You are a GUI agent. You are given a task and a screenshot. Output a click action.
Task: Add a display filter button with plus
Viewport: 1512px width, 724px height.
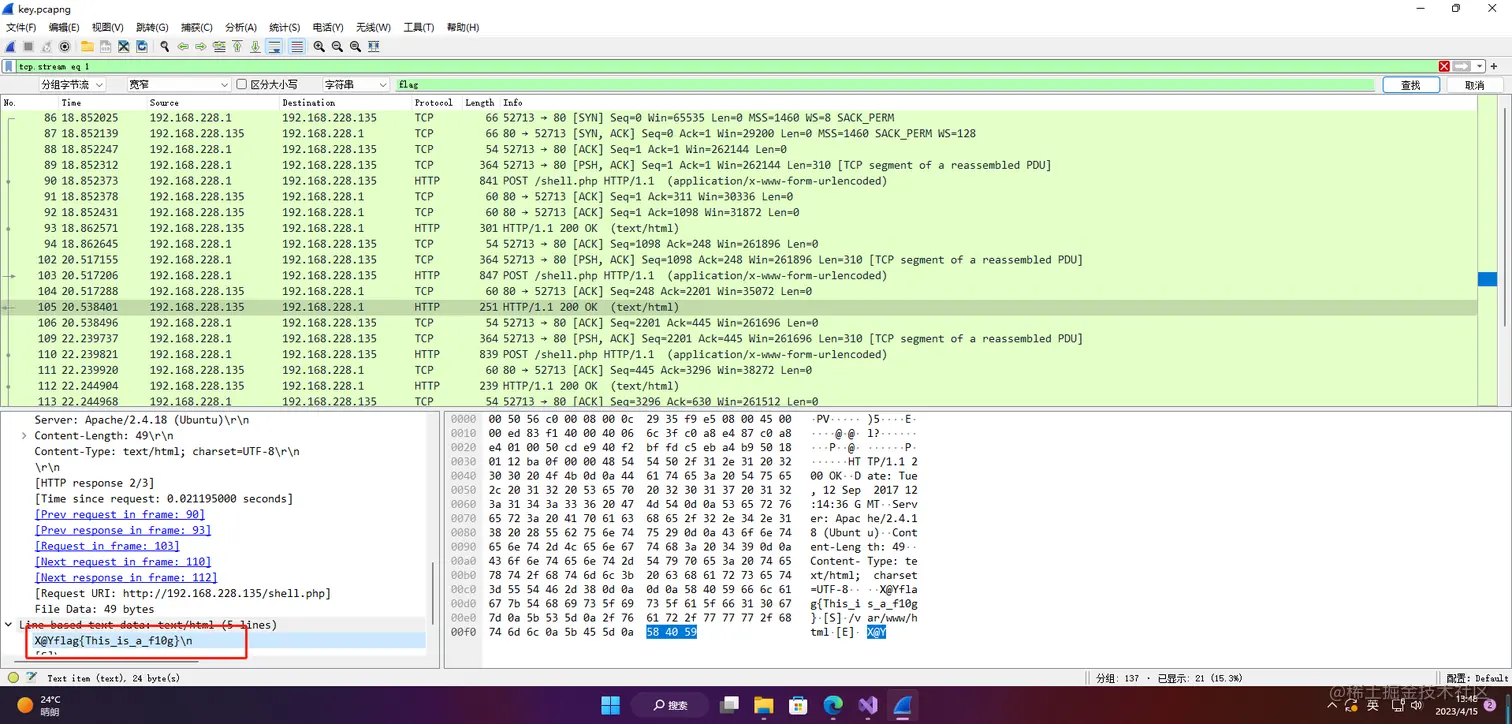click(x=1494, y=66)
